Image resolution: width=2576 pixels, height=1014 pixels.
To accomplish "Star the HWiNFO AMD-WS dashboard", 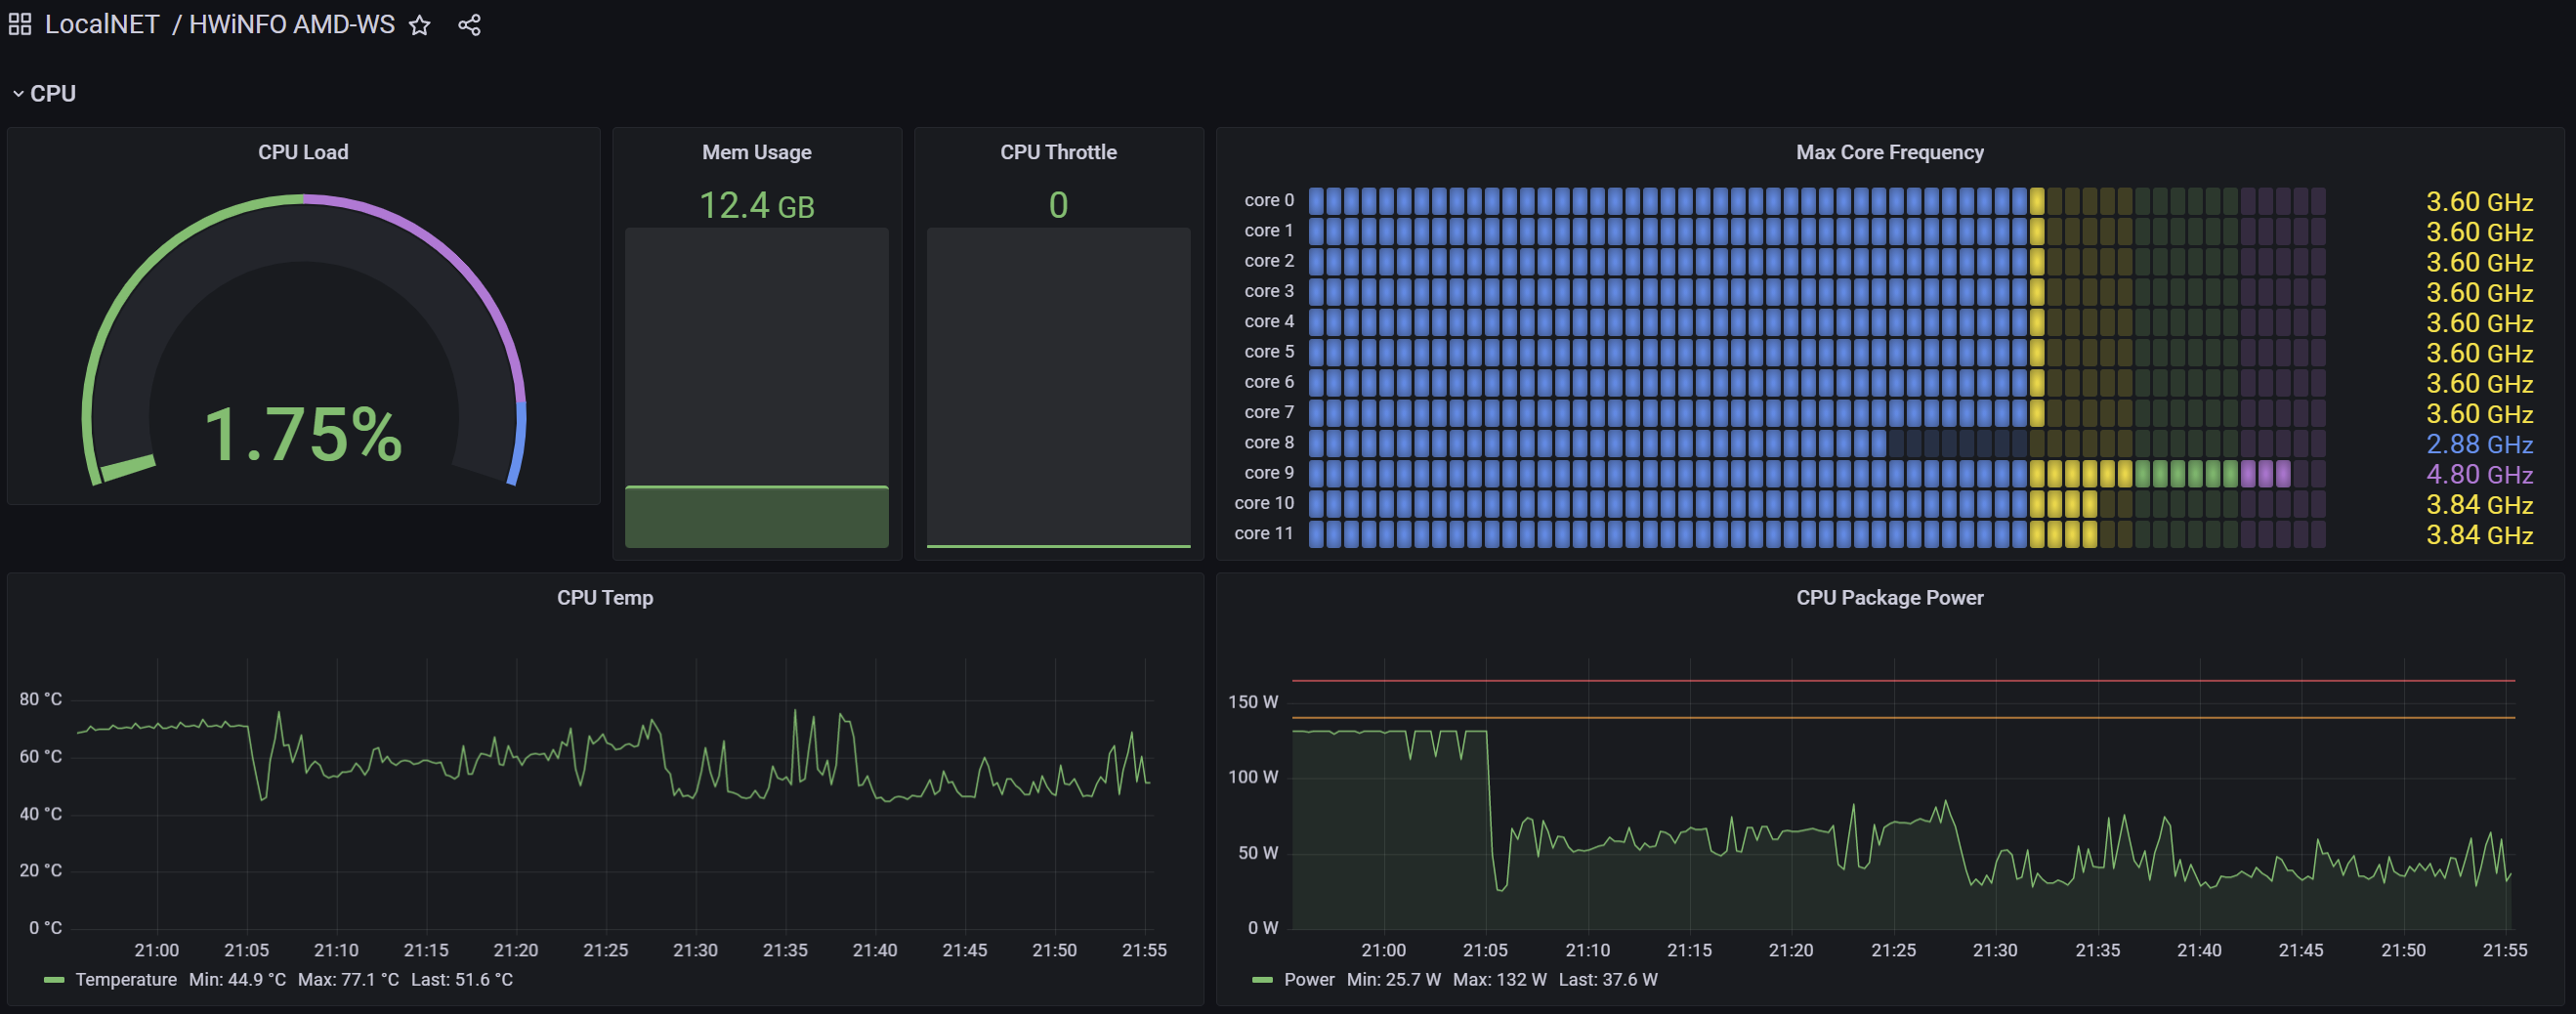I will click(x=419, y=25).
